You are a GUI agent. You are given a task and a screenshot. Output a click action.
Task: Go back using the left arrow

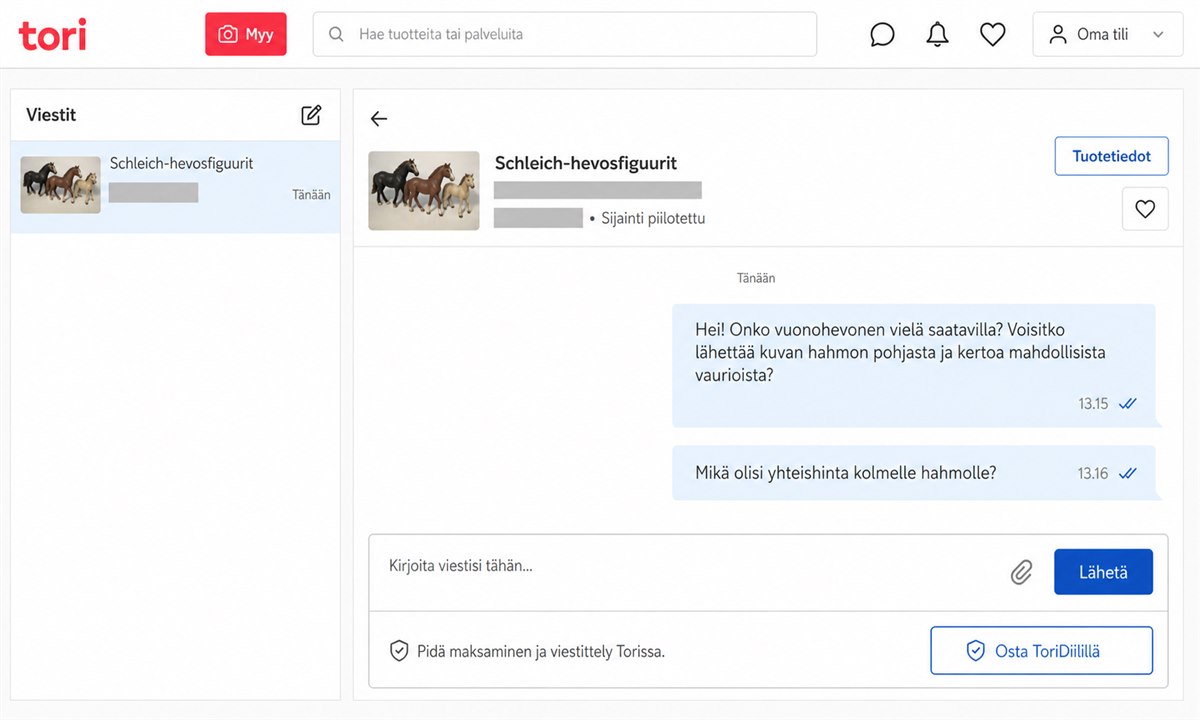pos(378,119)
